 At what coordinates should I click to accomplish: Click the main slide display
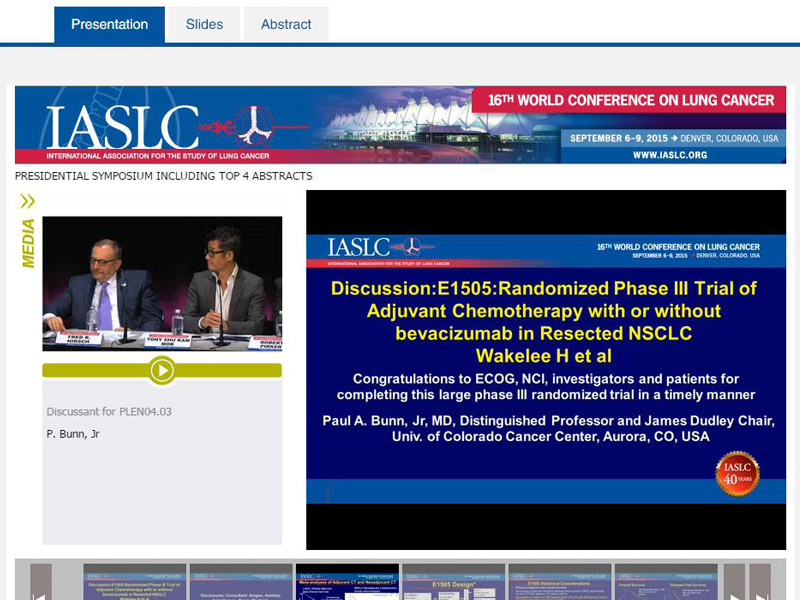546,370
